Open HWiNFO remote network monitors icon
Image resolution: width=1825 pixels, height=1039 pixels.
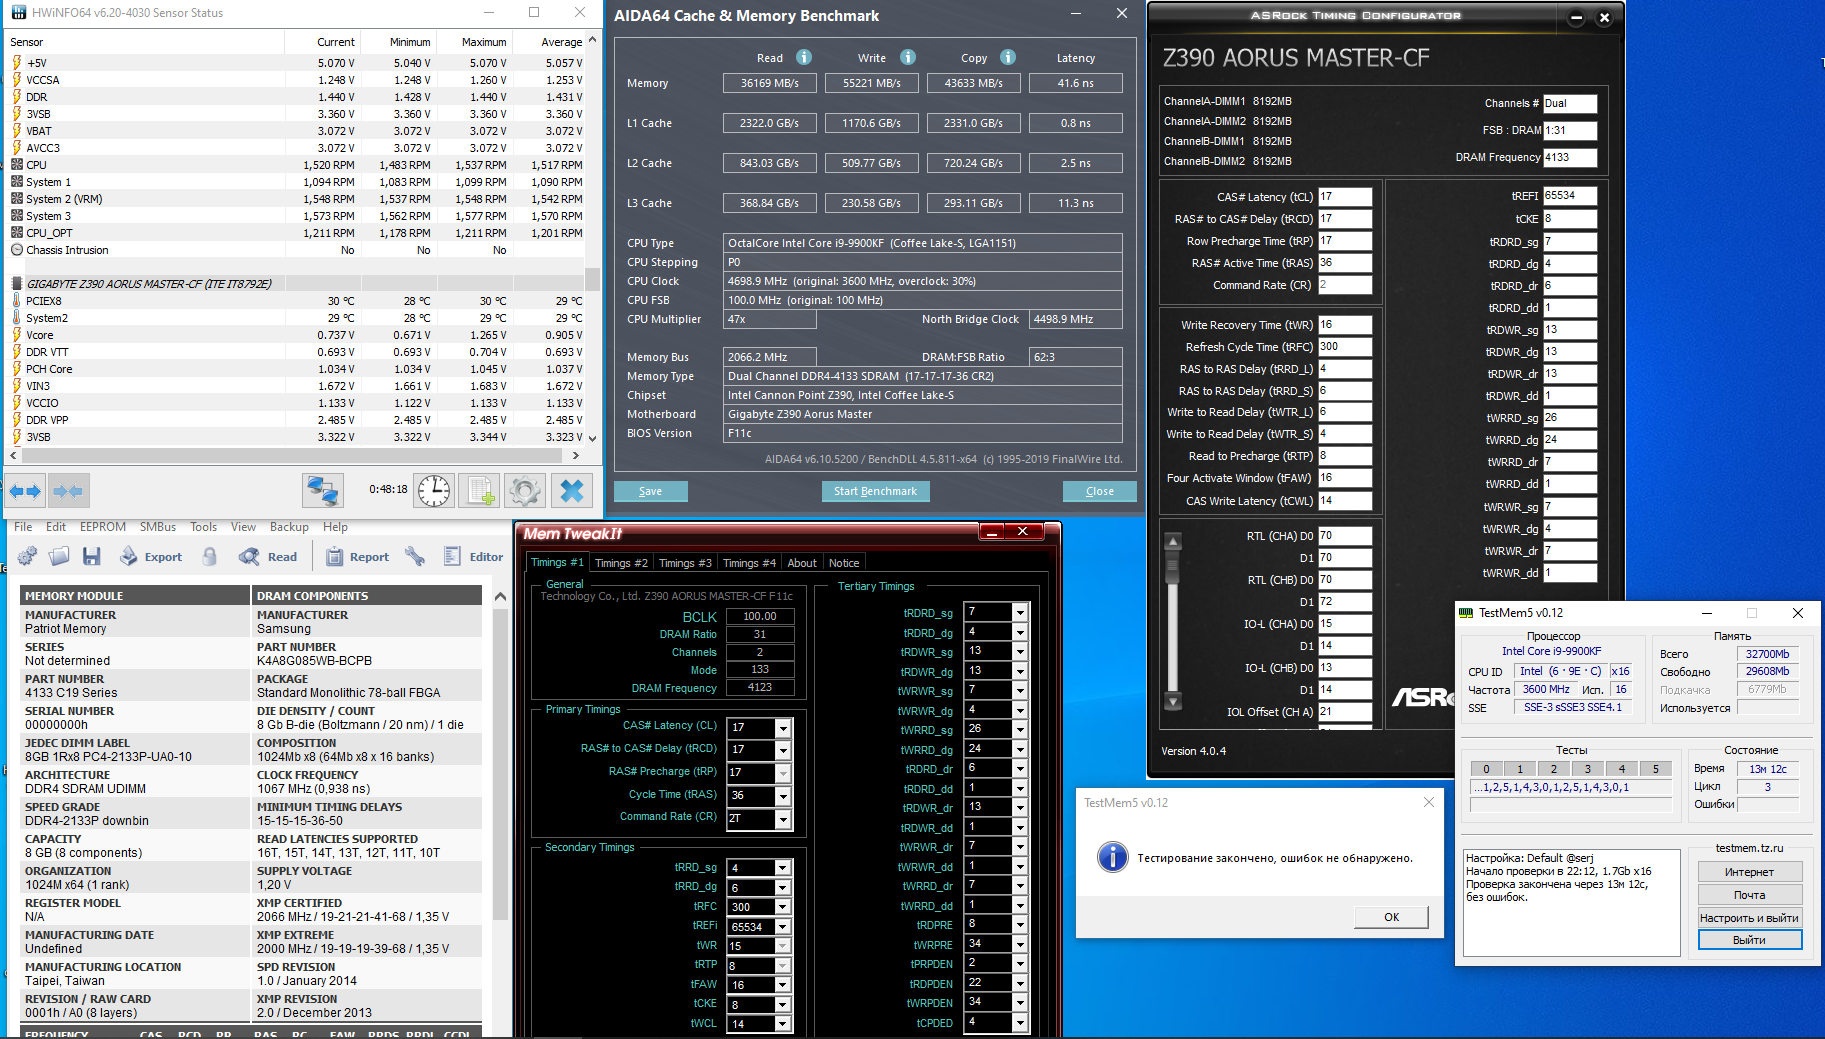click(323, 491)
